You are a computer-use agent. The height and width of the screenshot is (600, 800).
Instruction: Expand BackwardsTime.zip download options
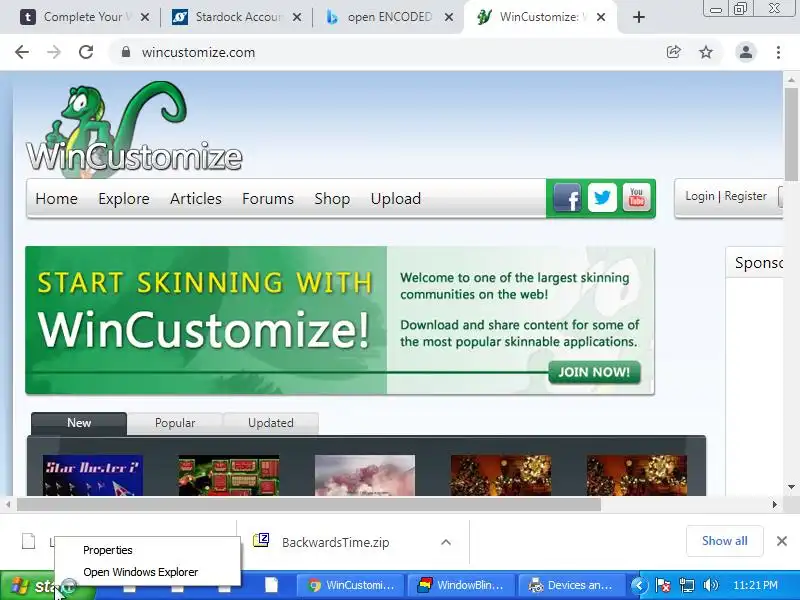pos(446,542)
